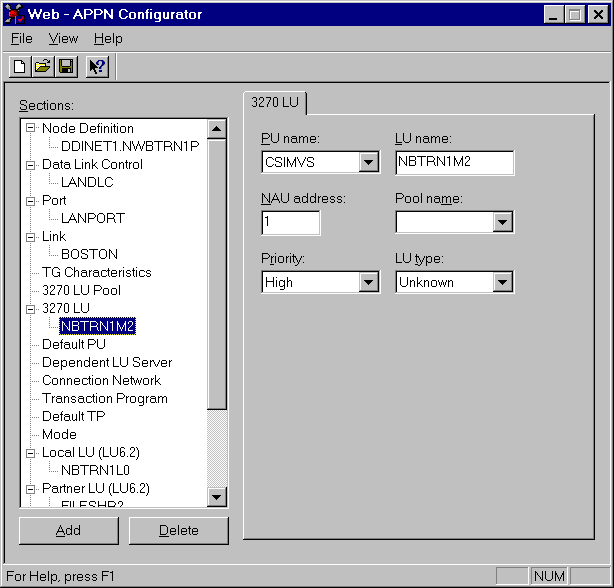Open the File menu
The width and height of the screenshot is (614, 588).
coord(21,39)
